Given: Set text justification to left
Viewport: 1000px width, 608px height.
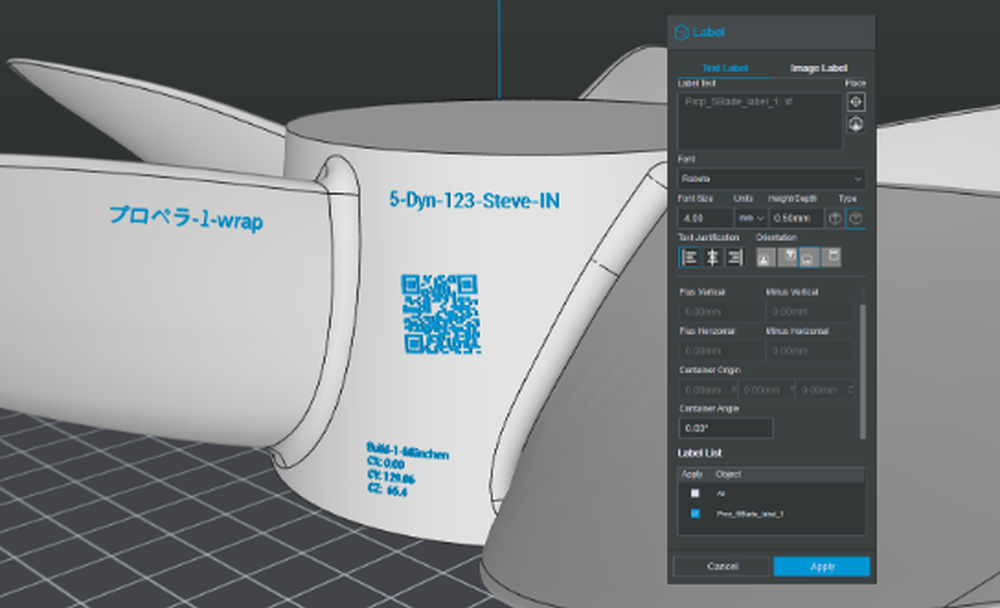Looking at the screenshot, I should click(x=689, y=257).
